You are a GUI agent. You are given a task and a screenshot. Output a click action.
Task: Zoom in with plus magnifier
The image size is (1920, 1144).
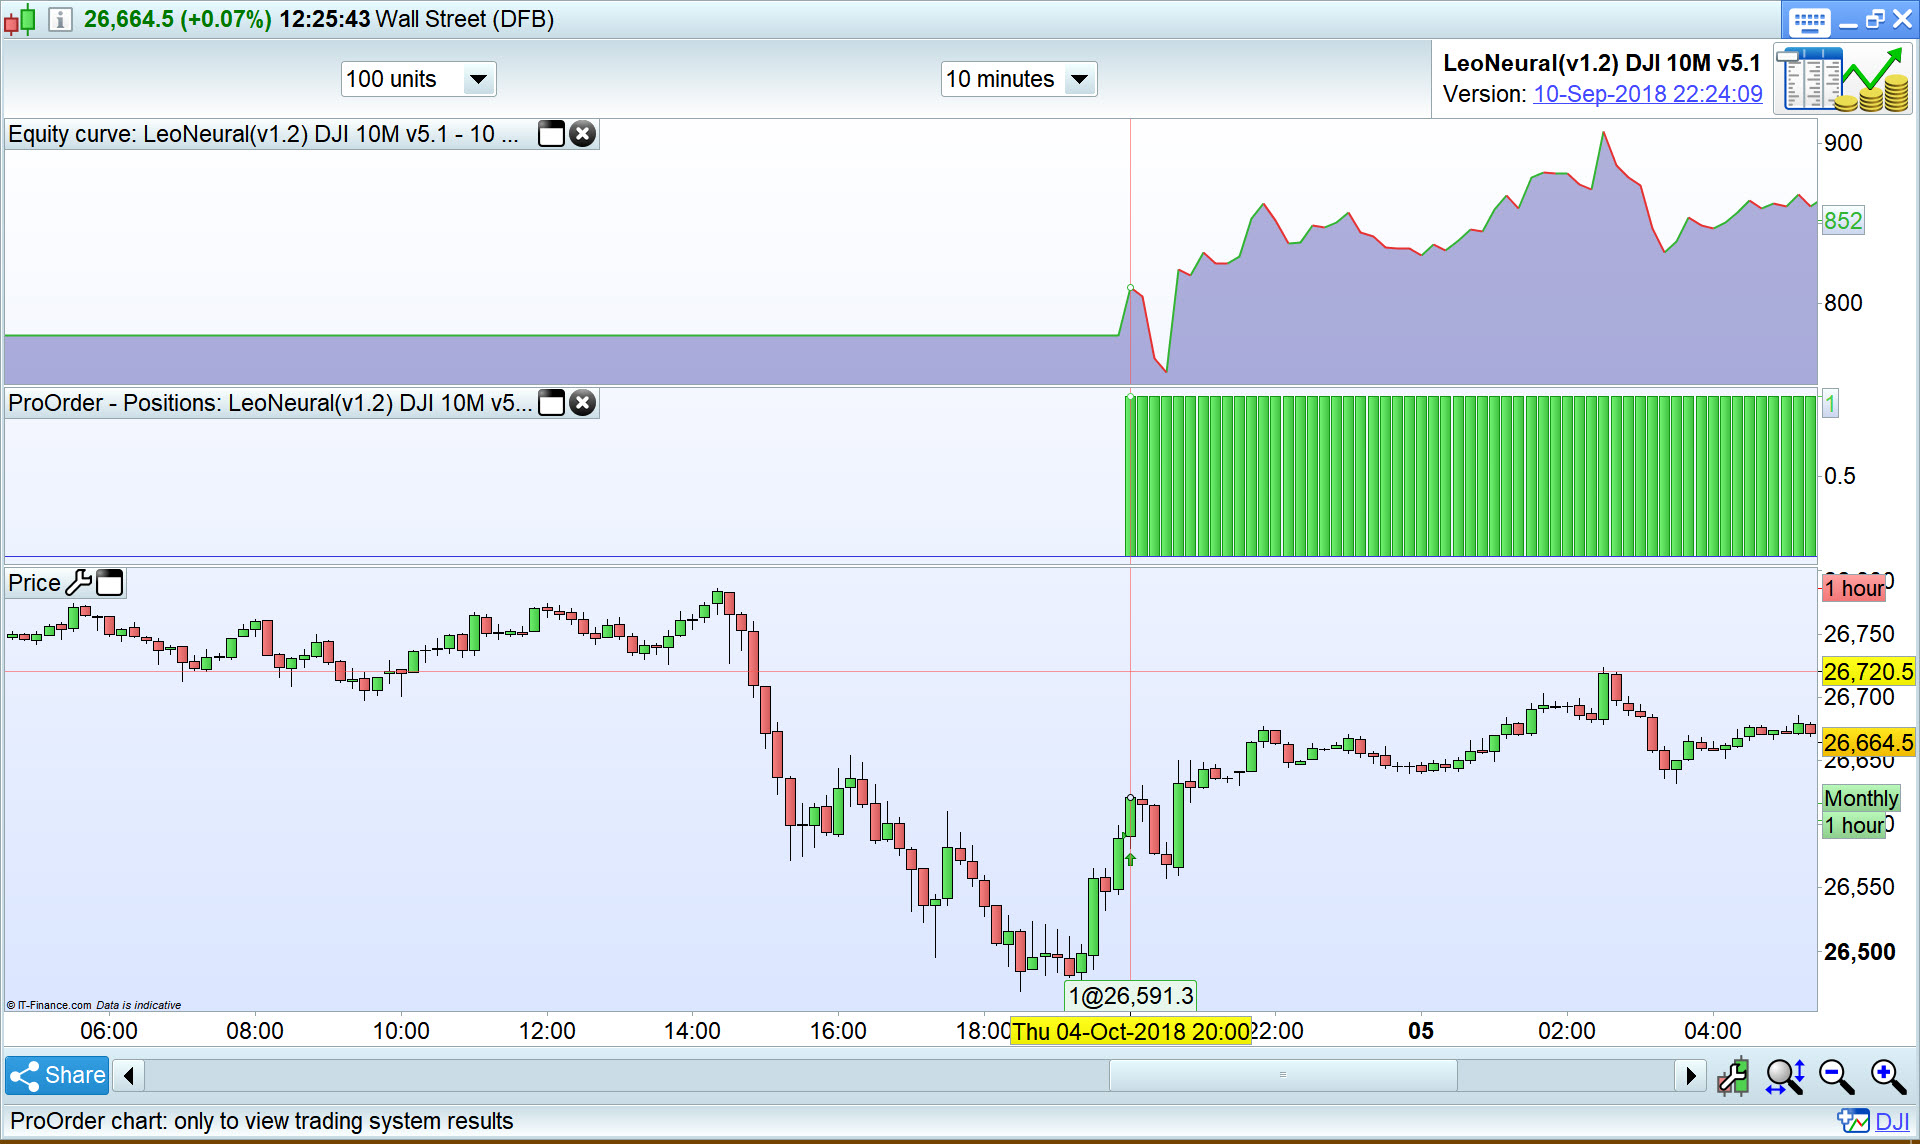[1888, 1077]
